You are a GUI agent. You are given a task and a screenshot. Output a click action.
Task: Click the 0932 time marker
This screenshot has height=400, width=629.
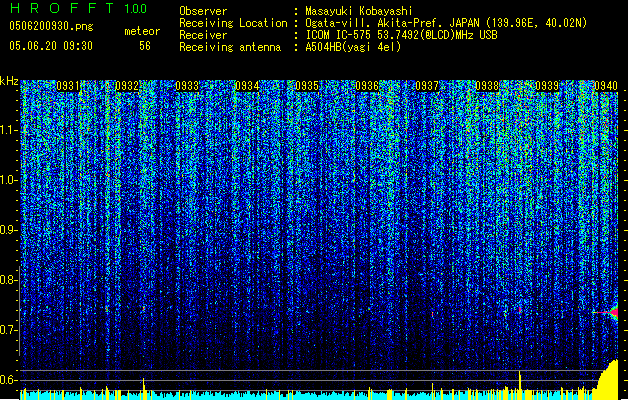[x=127, y=86]
